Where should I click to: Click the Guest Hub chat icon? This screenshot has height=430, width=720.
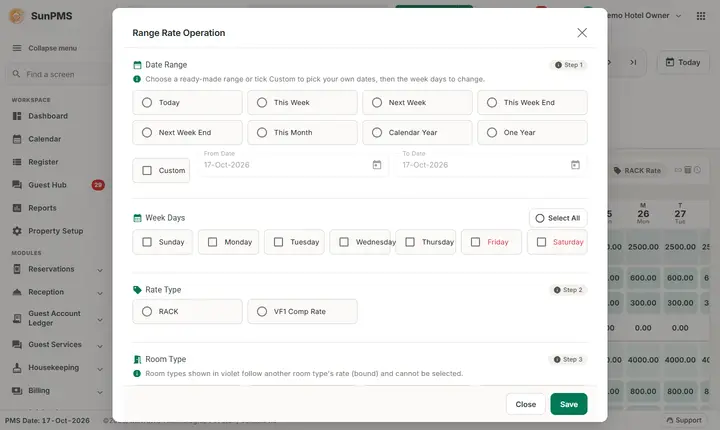coord(17,185)
